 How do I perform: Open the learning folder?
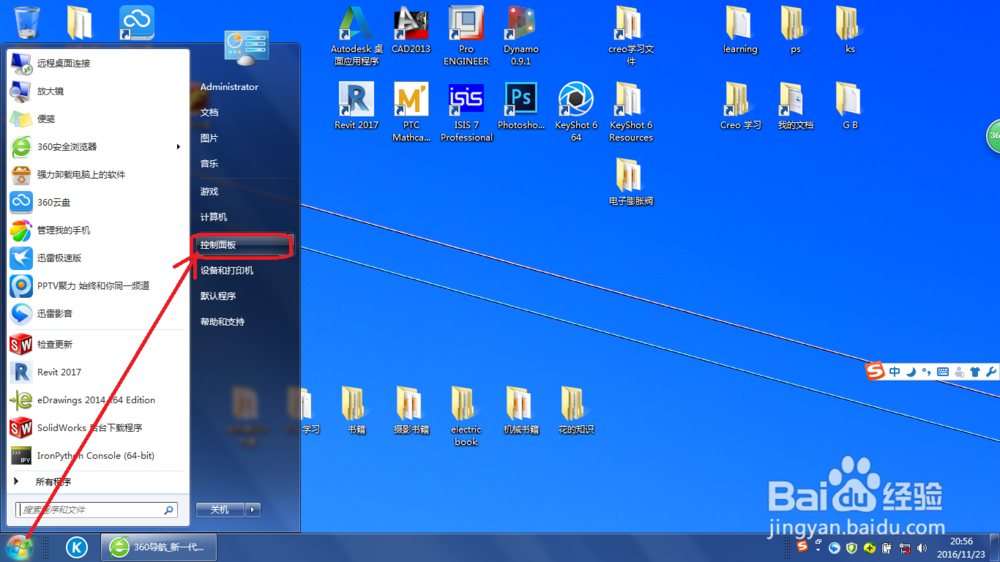740,31
